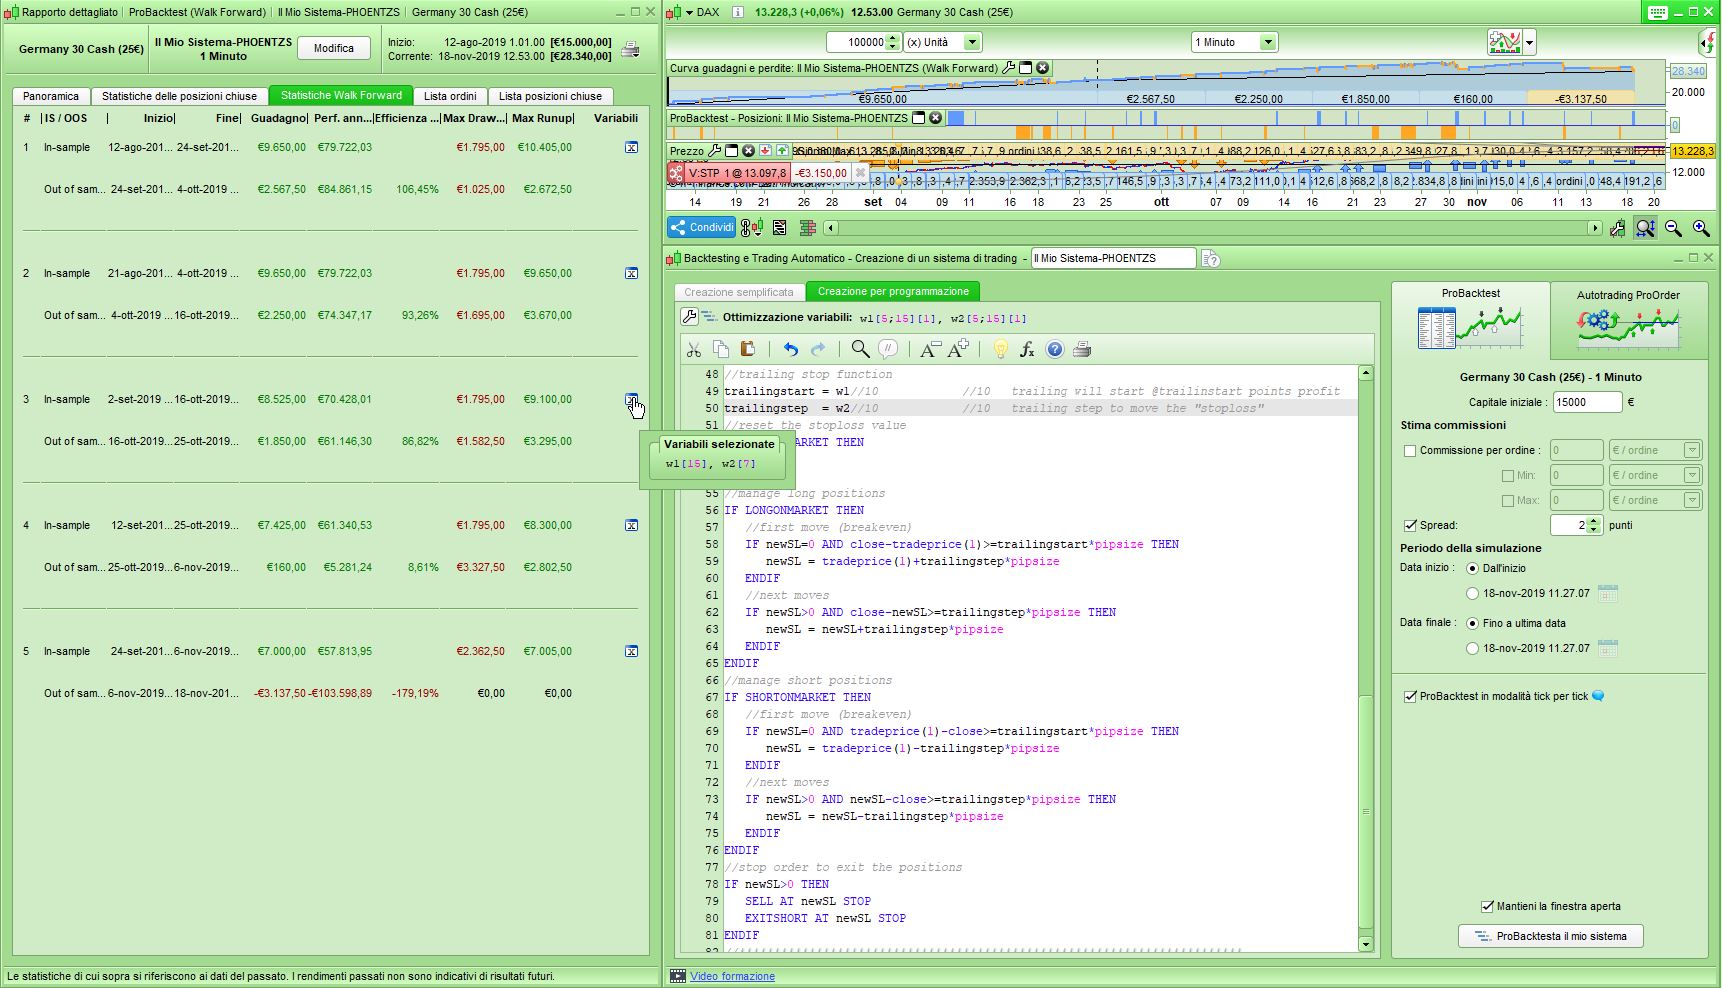
Task: Print the backtest report using printer icon
Action: tap(630, 49)
